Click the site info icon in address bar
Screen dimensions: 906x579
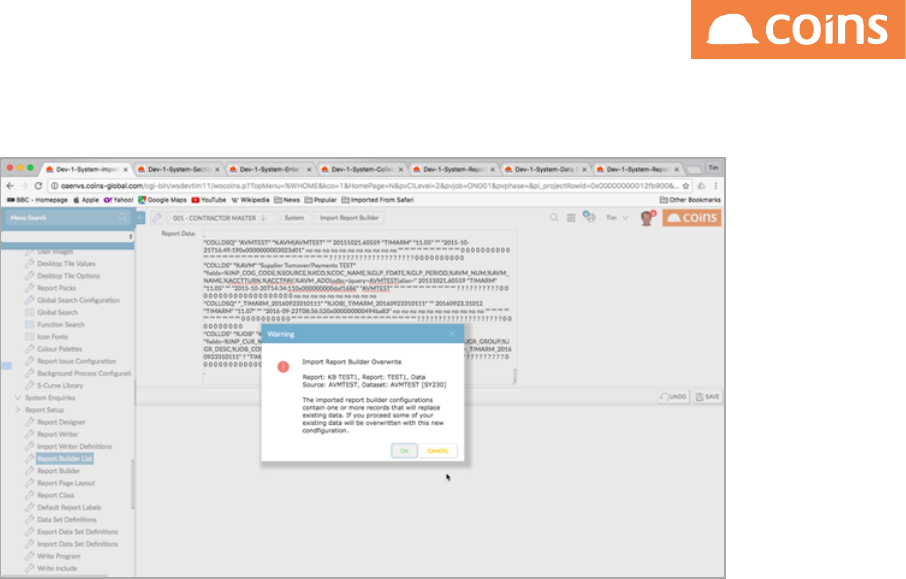point(55,186)
